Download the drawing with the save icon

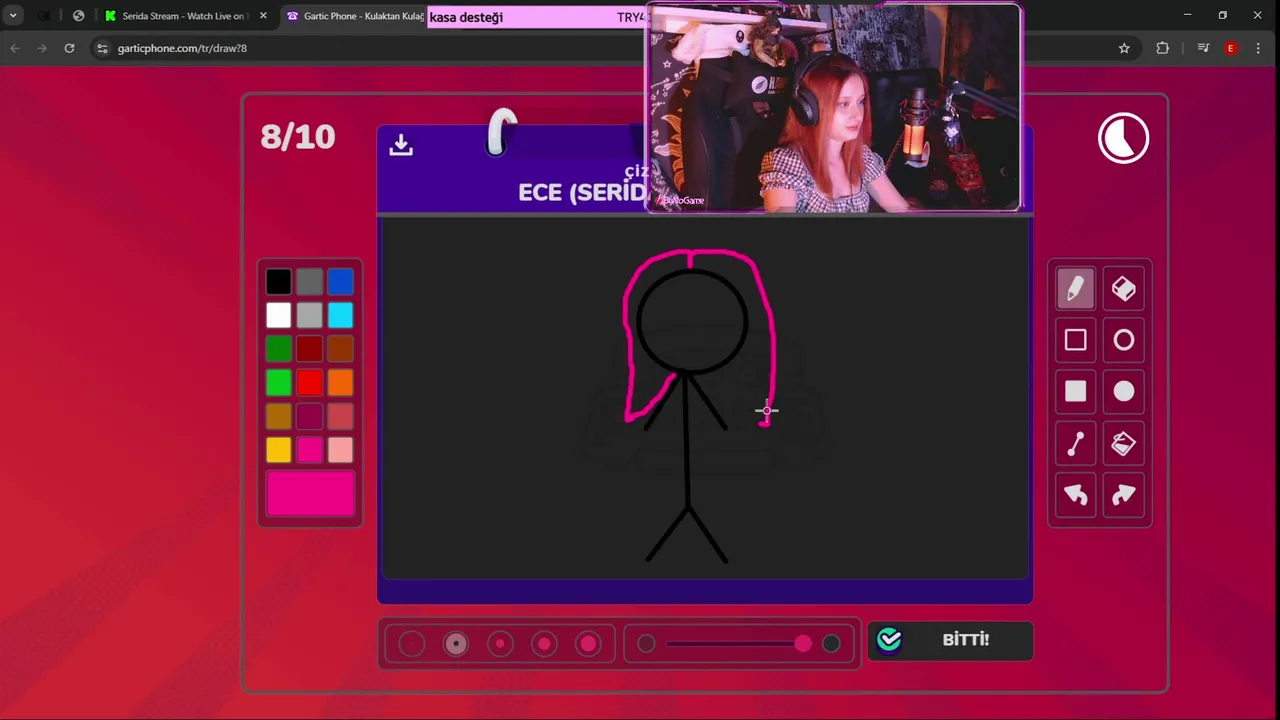click(x=401, y=145)
